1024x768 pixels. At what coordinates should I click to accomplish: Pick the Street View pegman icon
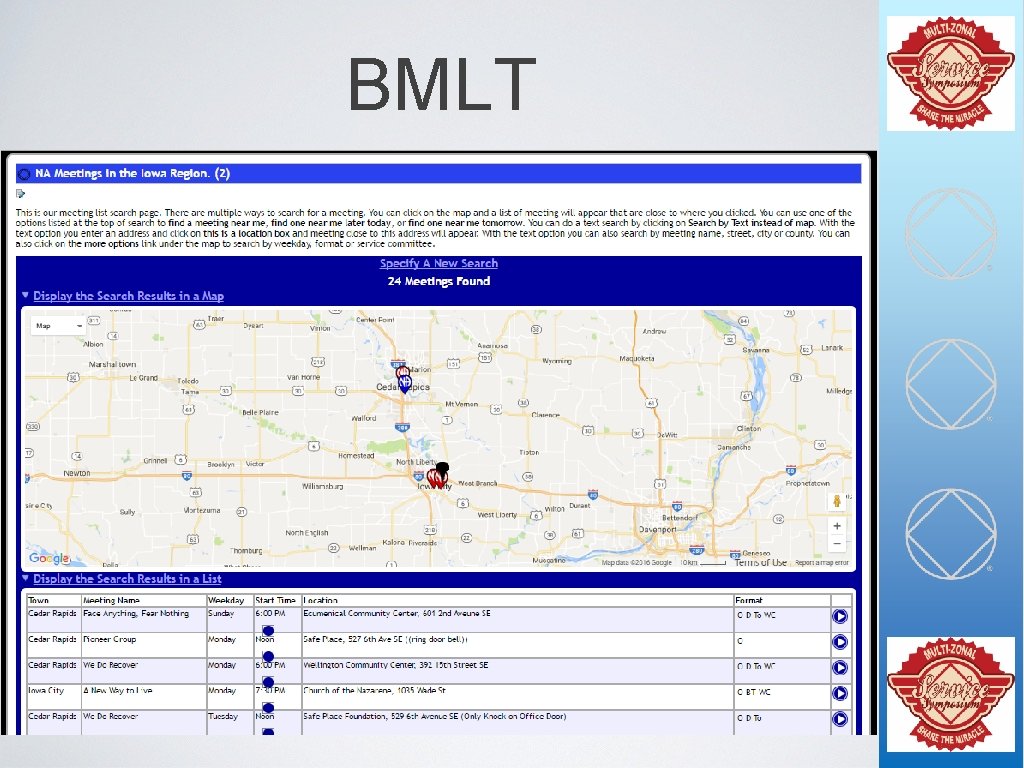(837, 501)
